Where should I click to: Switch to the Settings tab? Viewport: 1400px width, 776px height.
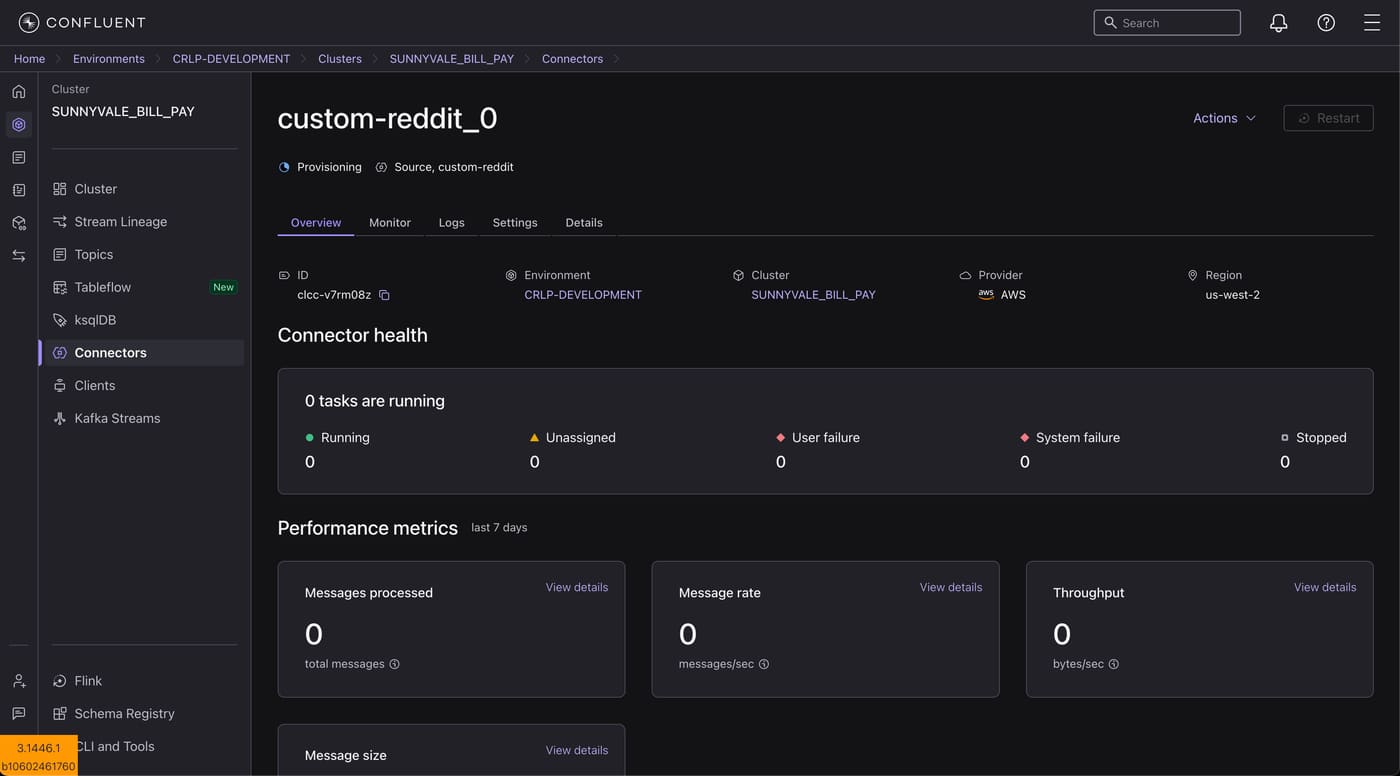pos(515,223)
